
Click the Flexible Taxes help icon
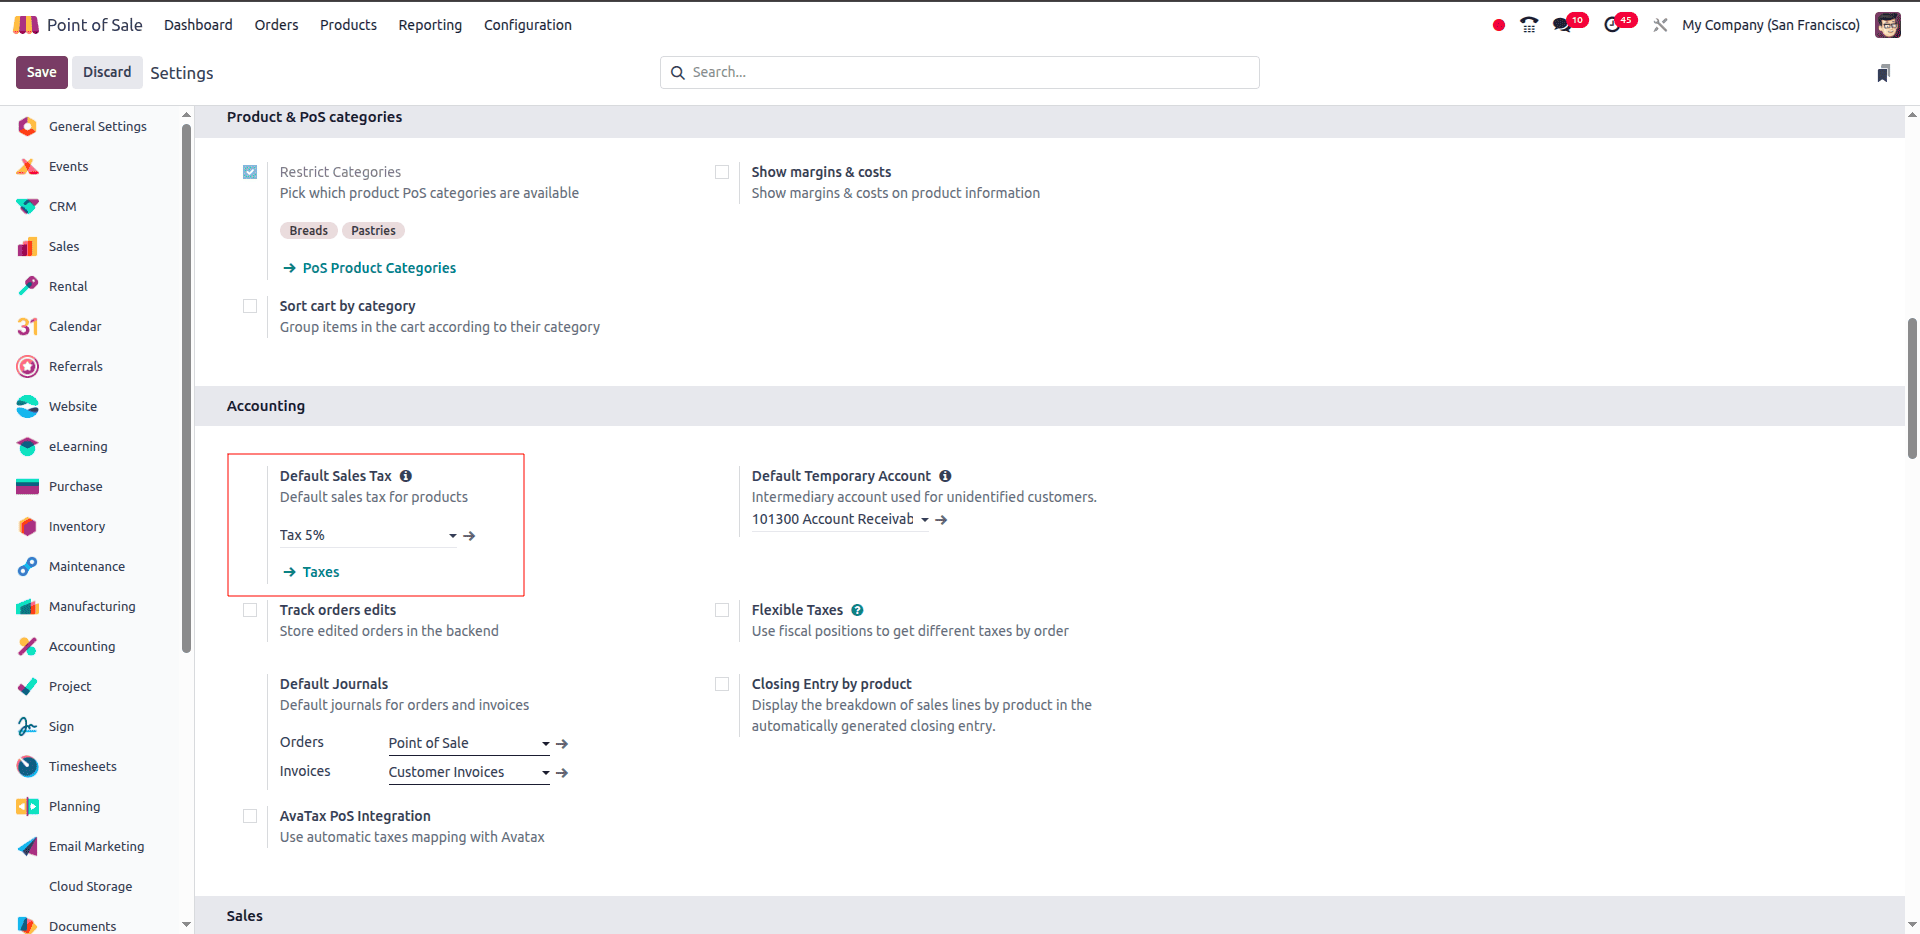[857, 610]
